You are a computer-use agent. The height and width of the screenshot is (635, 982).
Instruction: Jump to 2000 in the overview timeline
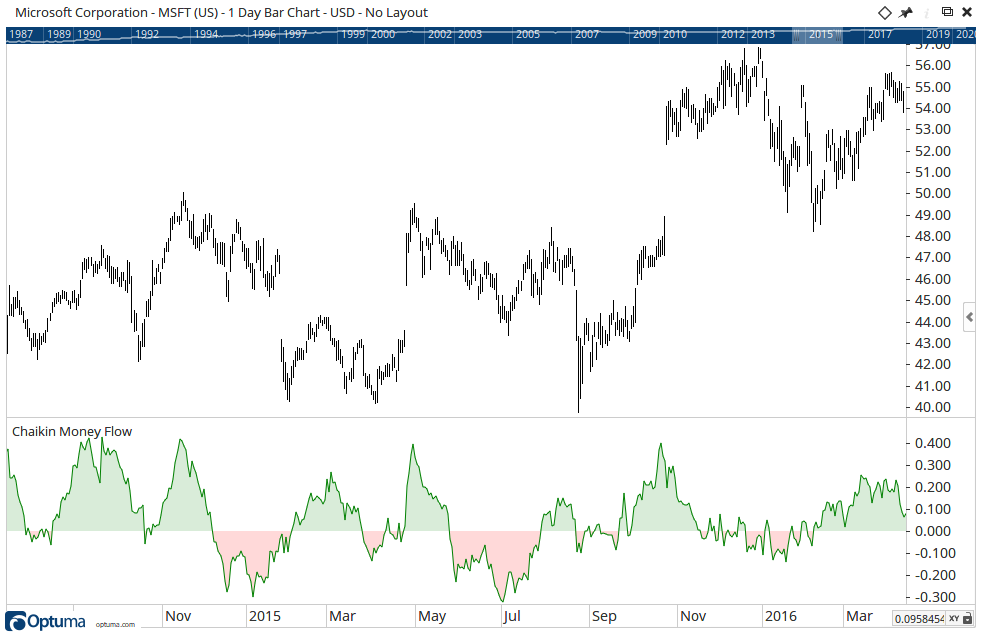click(x=383, y=34)
